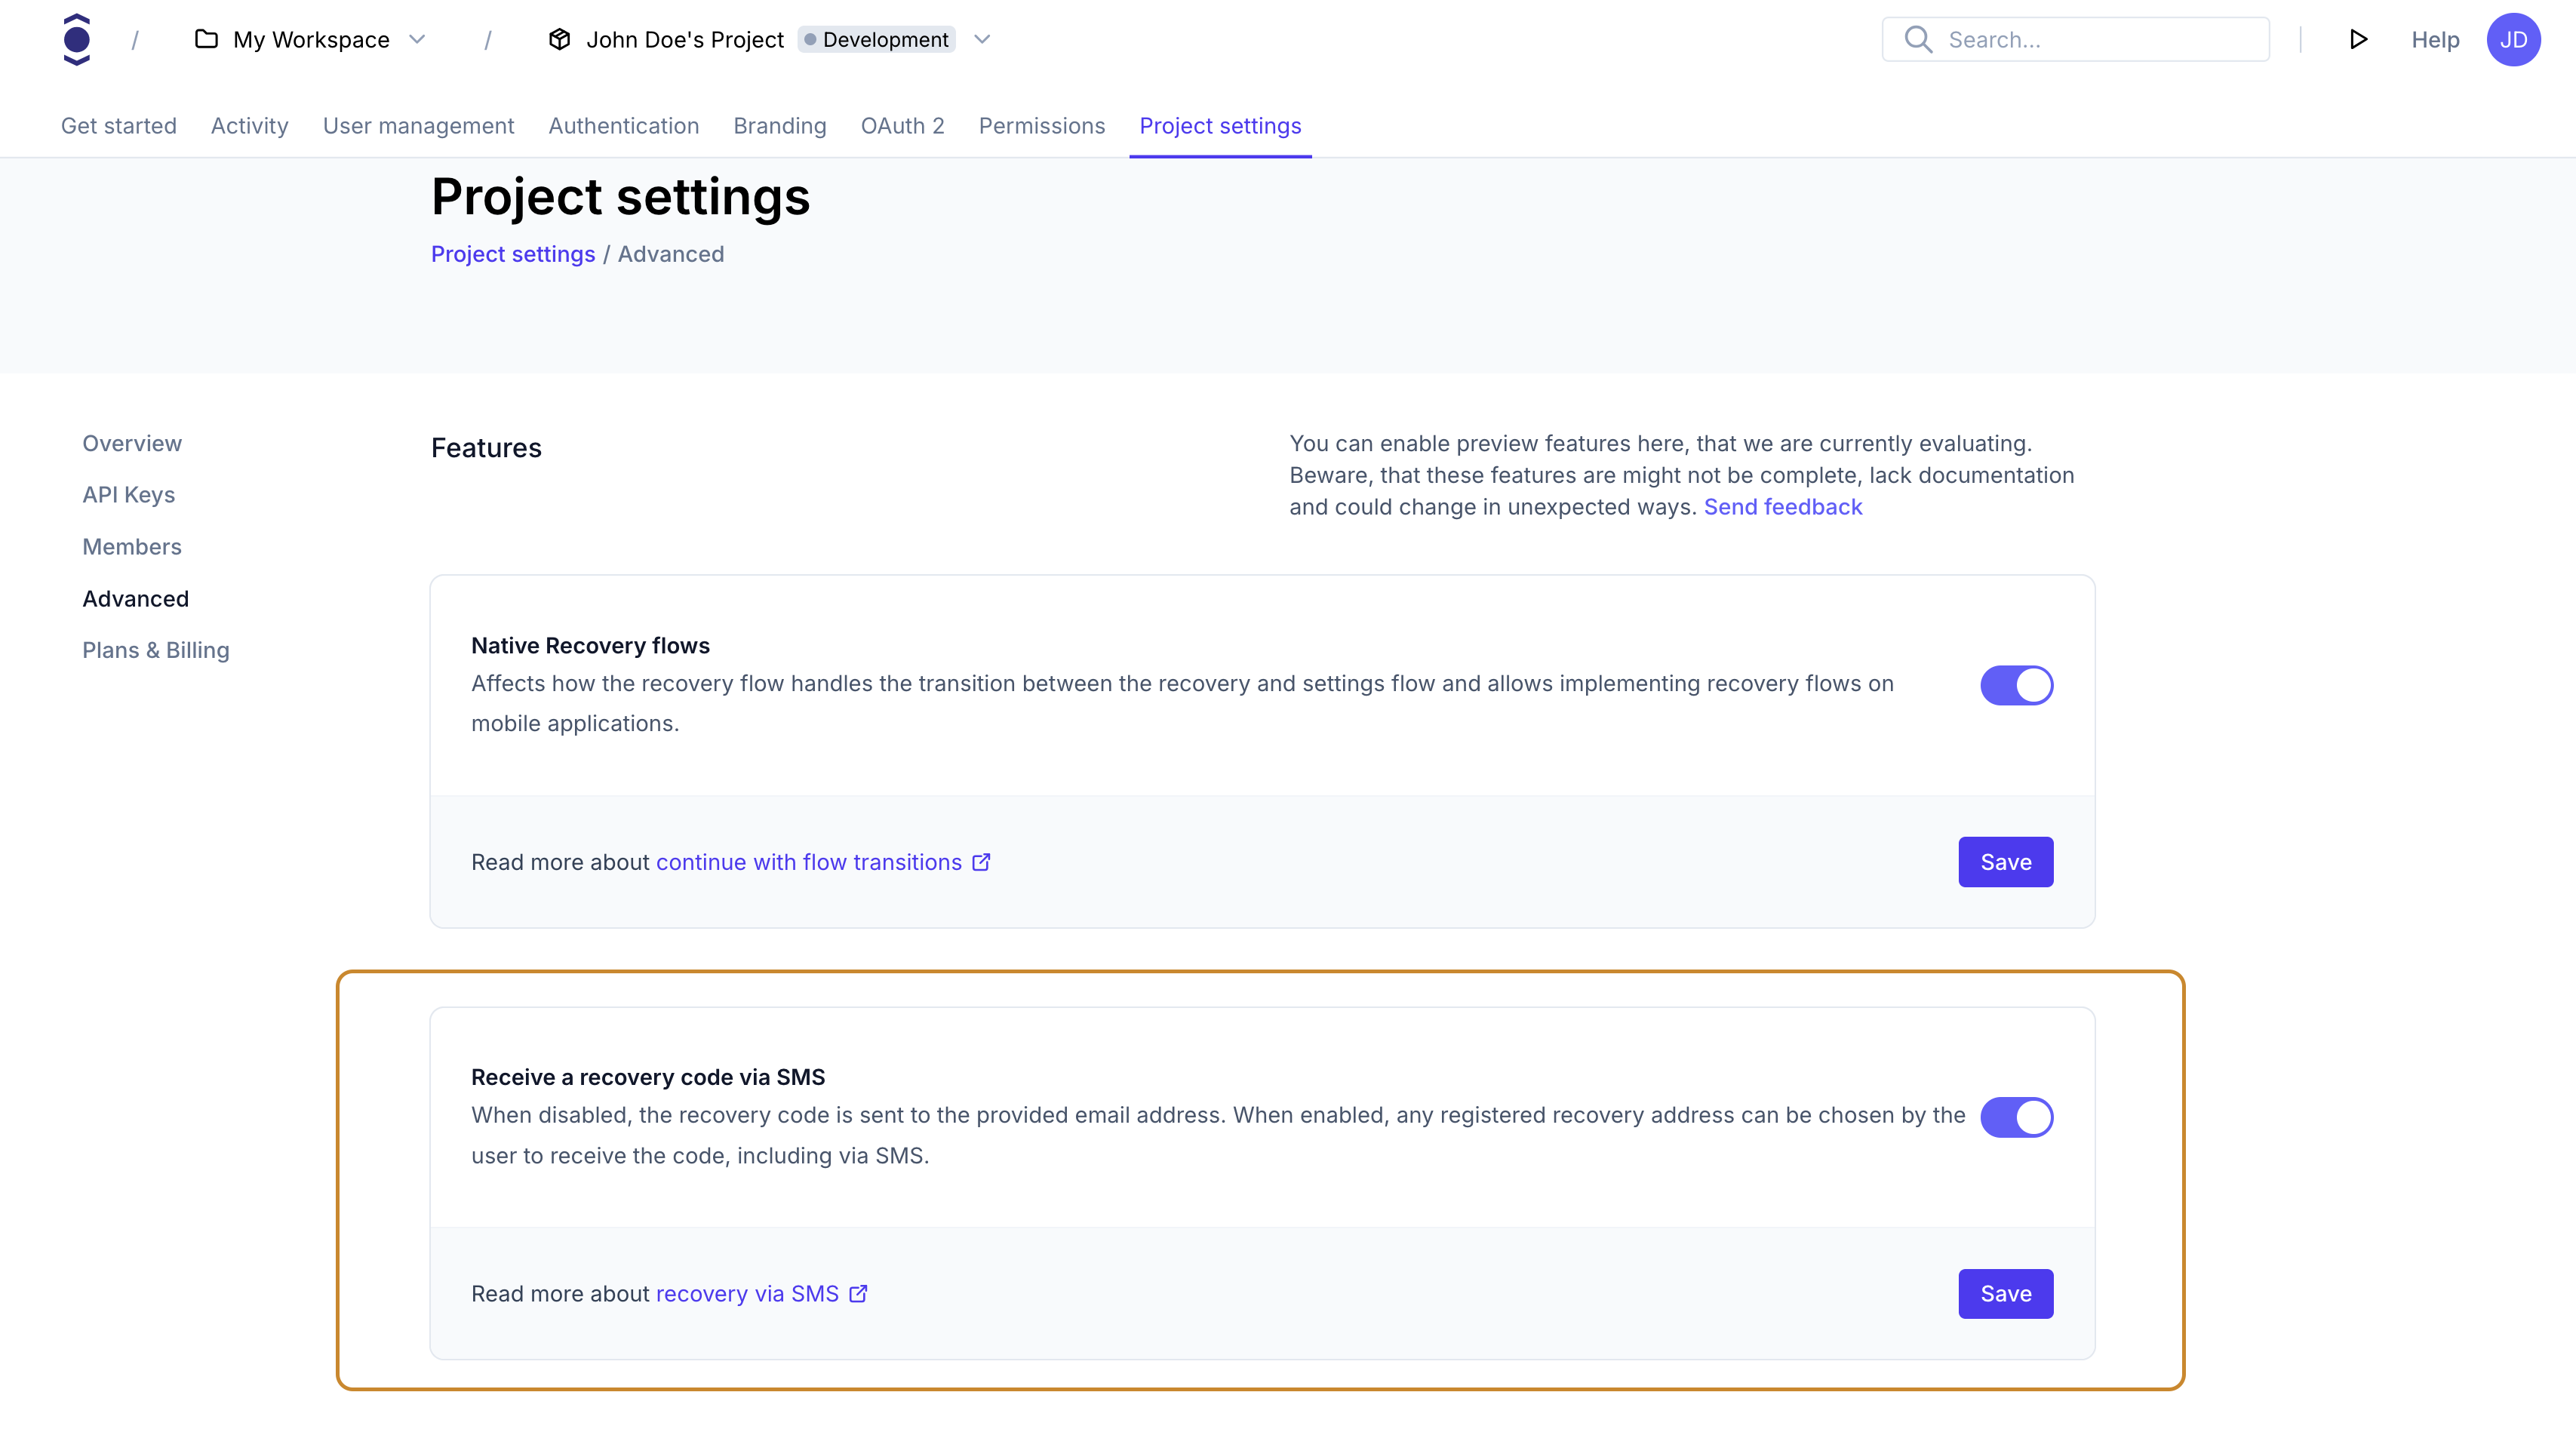Image resolution: width=2576 pixels, height=1429 pixels.
Task: Expand the project environment dropdown chevron
Action: 982,39
